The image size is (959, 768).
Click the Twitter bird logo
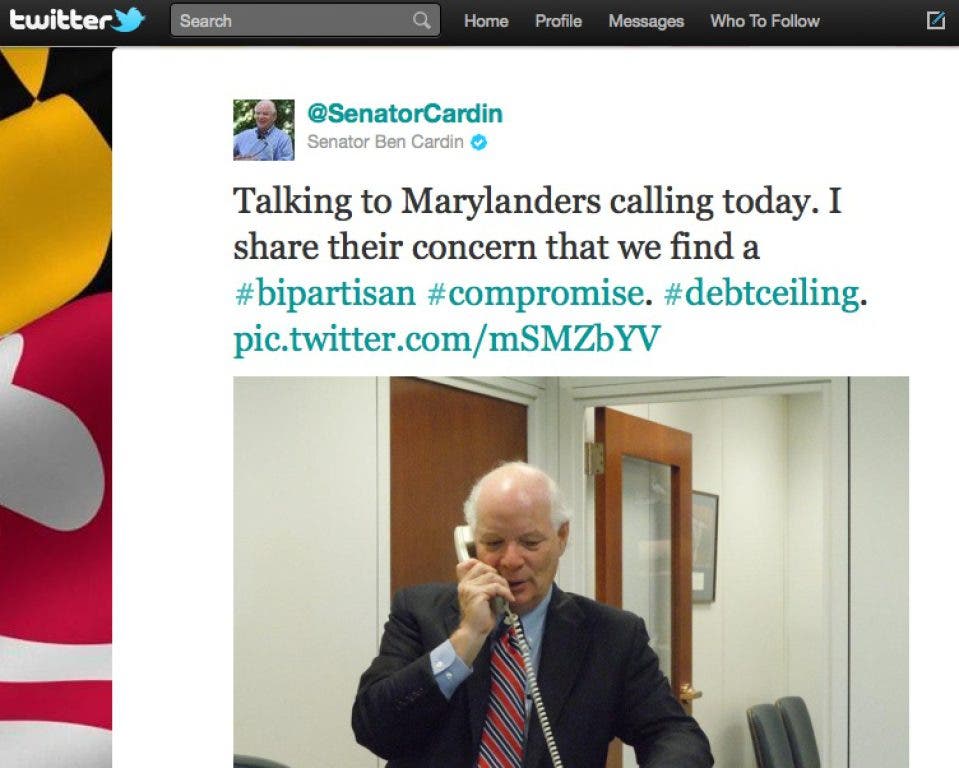point(130,20)
